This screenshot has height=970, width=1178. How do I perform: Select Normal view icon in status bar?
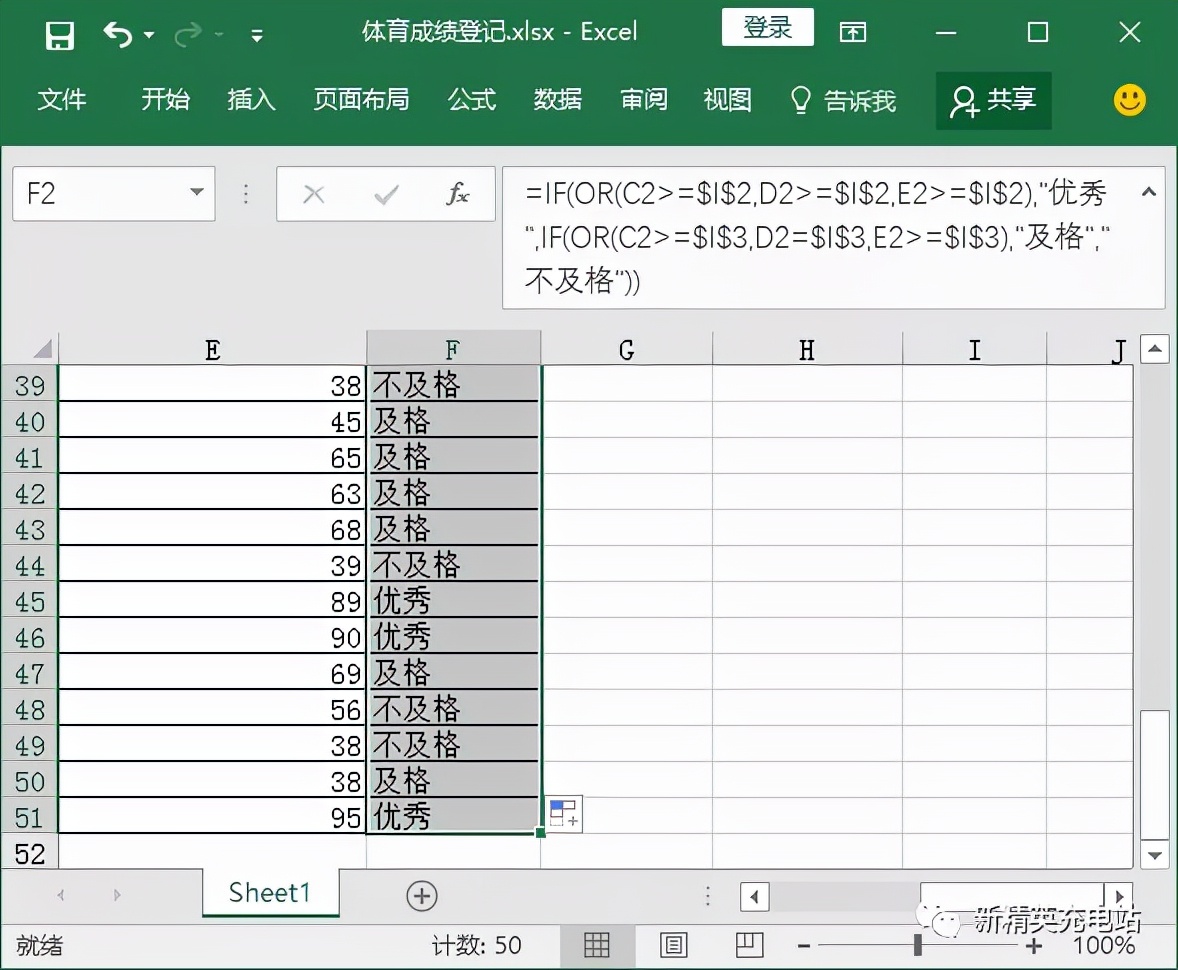click(x=597, y=944)
